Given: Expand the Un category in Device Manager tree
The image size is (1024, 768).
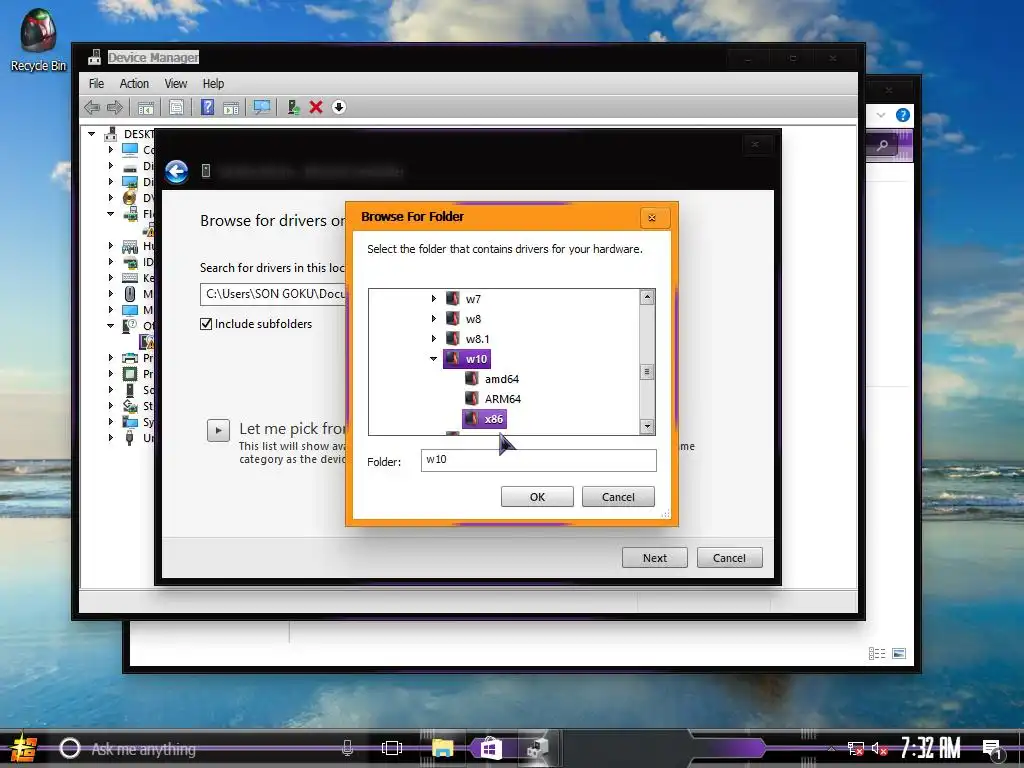Looking at the screenshot, I should [110, 438].
